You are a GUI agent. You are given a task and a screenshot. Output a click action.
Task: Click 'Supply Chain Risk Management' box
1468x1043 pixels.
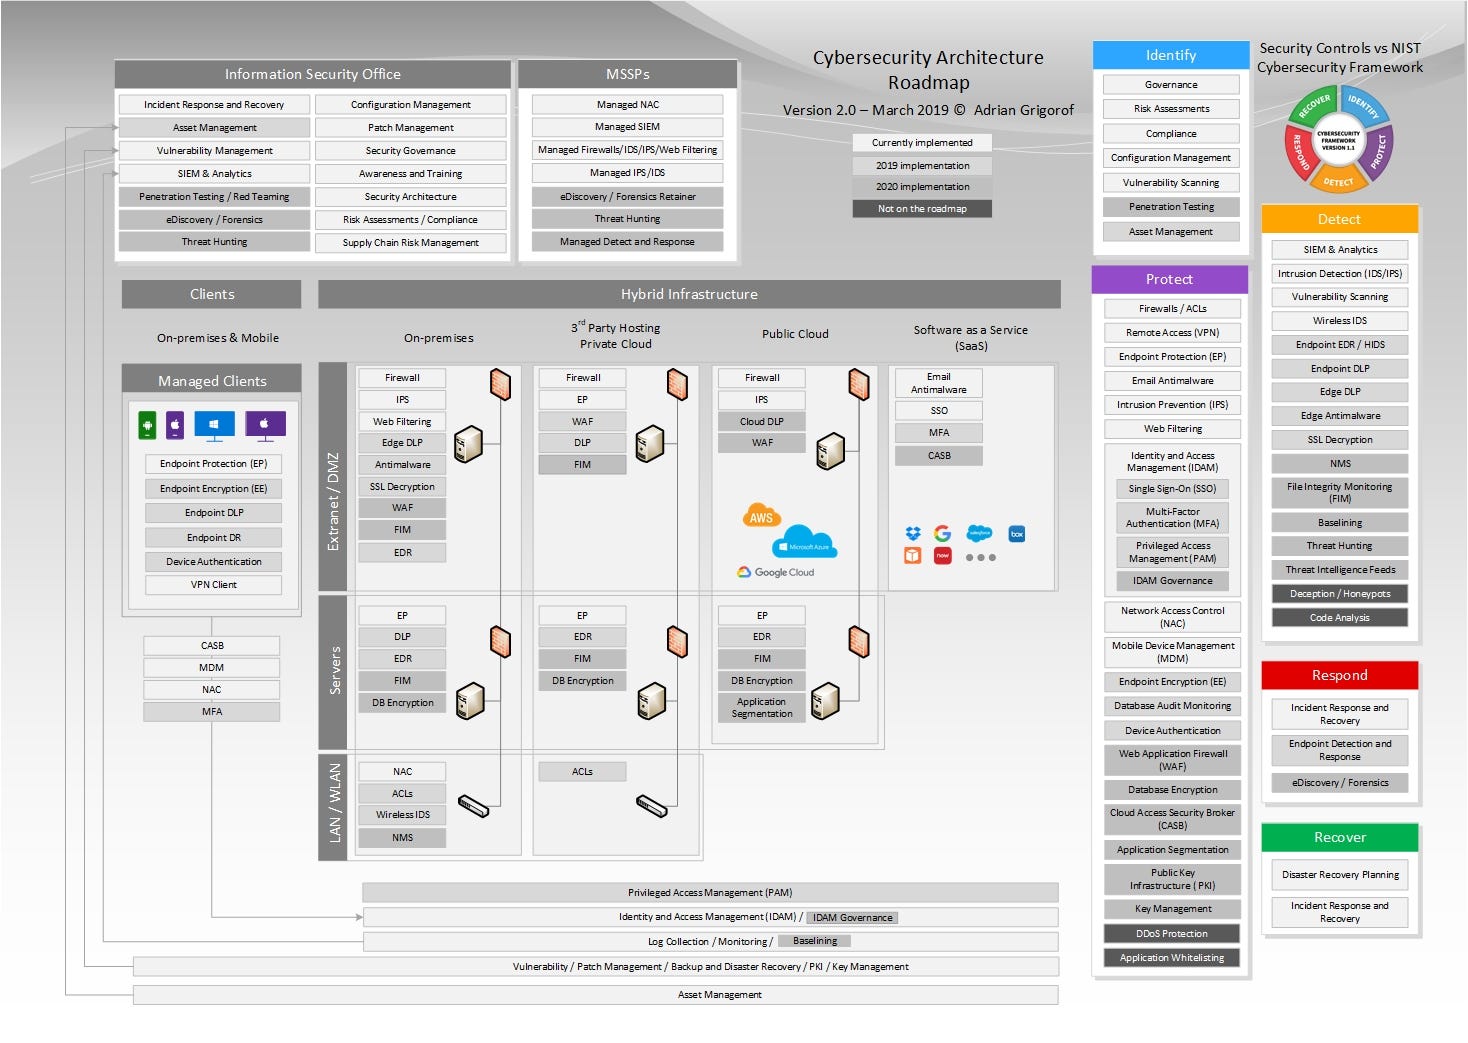[411, 243]
